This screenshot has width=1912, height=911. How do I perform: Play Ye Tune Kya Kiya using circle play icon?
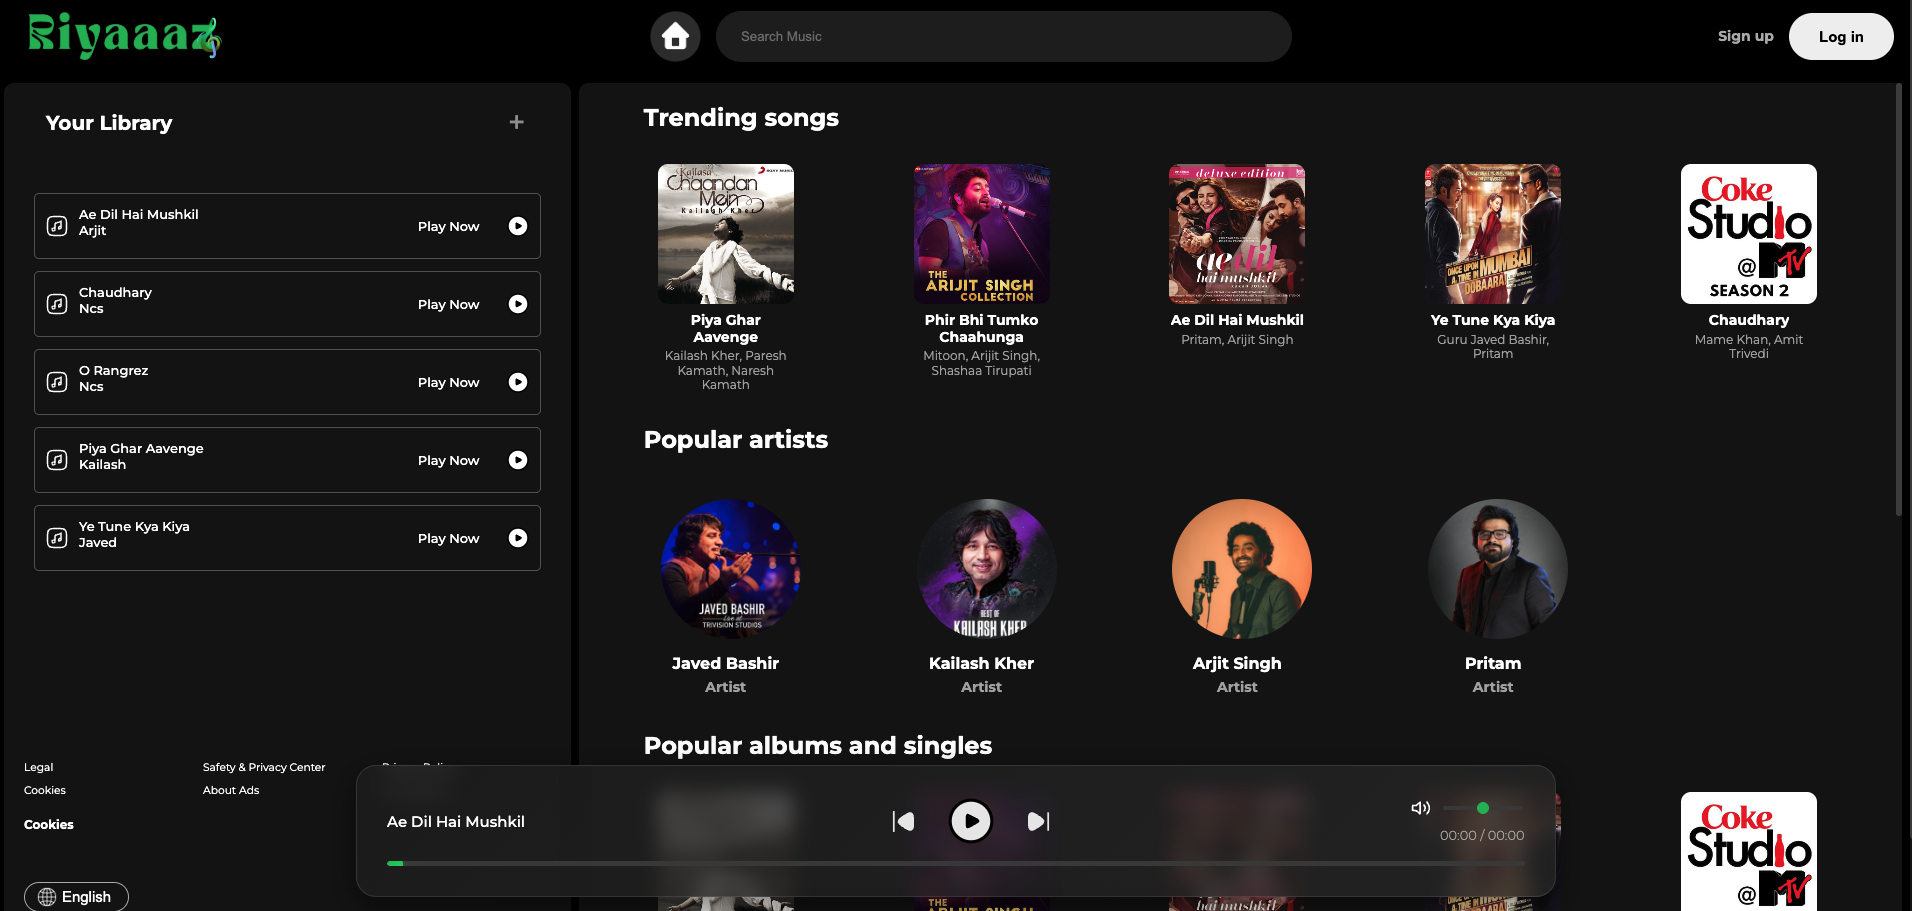tap(518, 538)
